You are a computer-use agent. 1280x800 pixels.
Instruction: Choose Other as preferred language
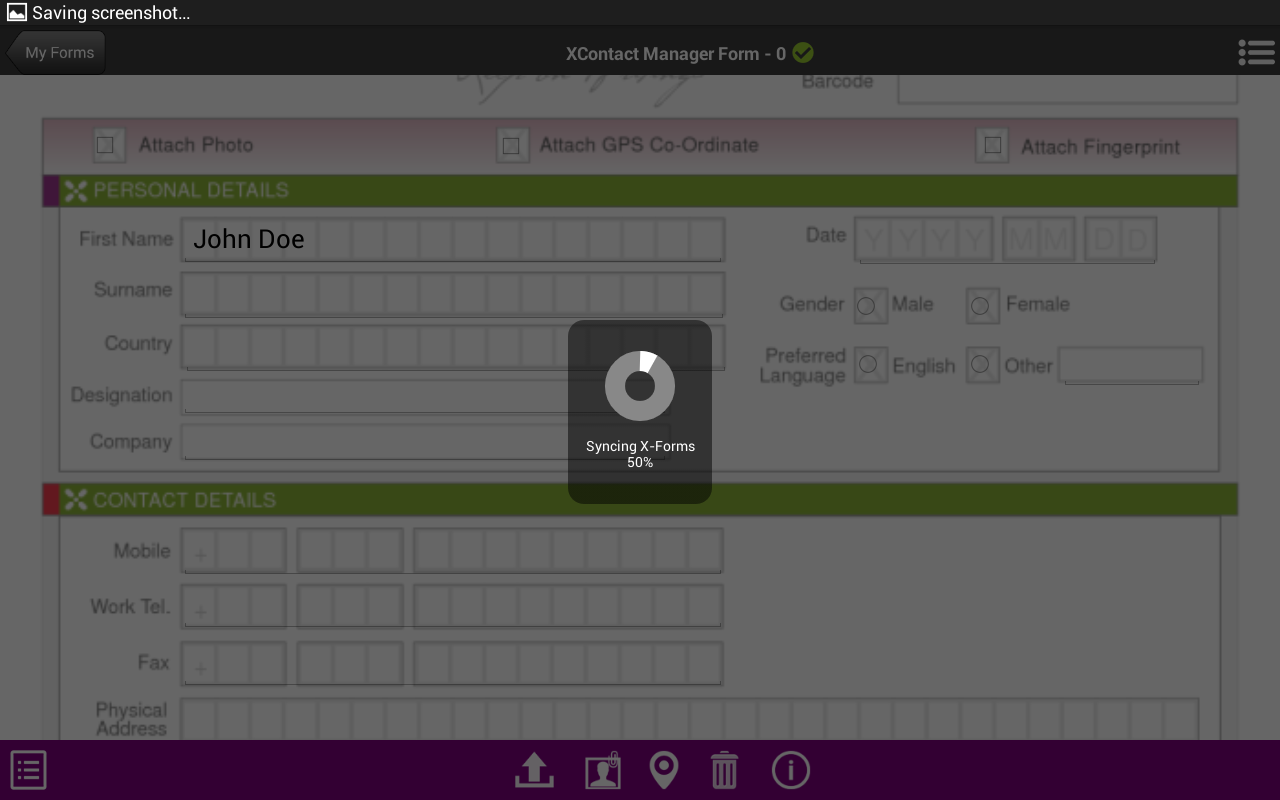981,366
